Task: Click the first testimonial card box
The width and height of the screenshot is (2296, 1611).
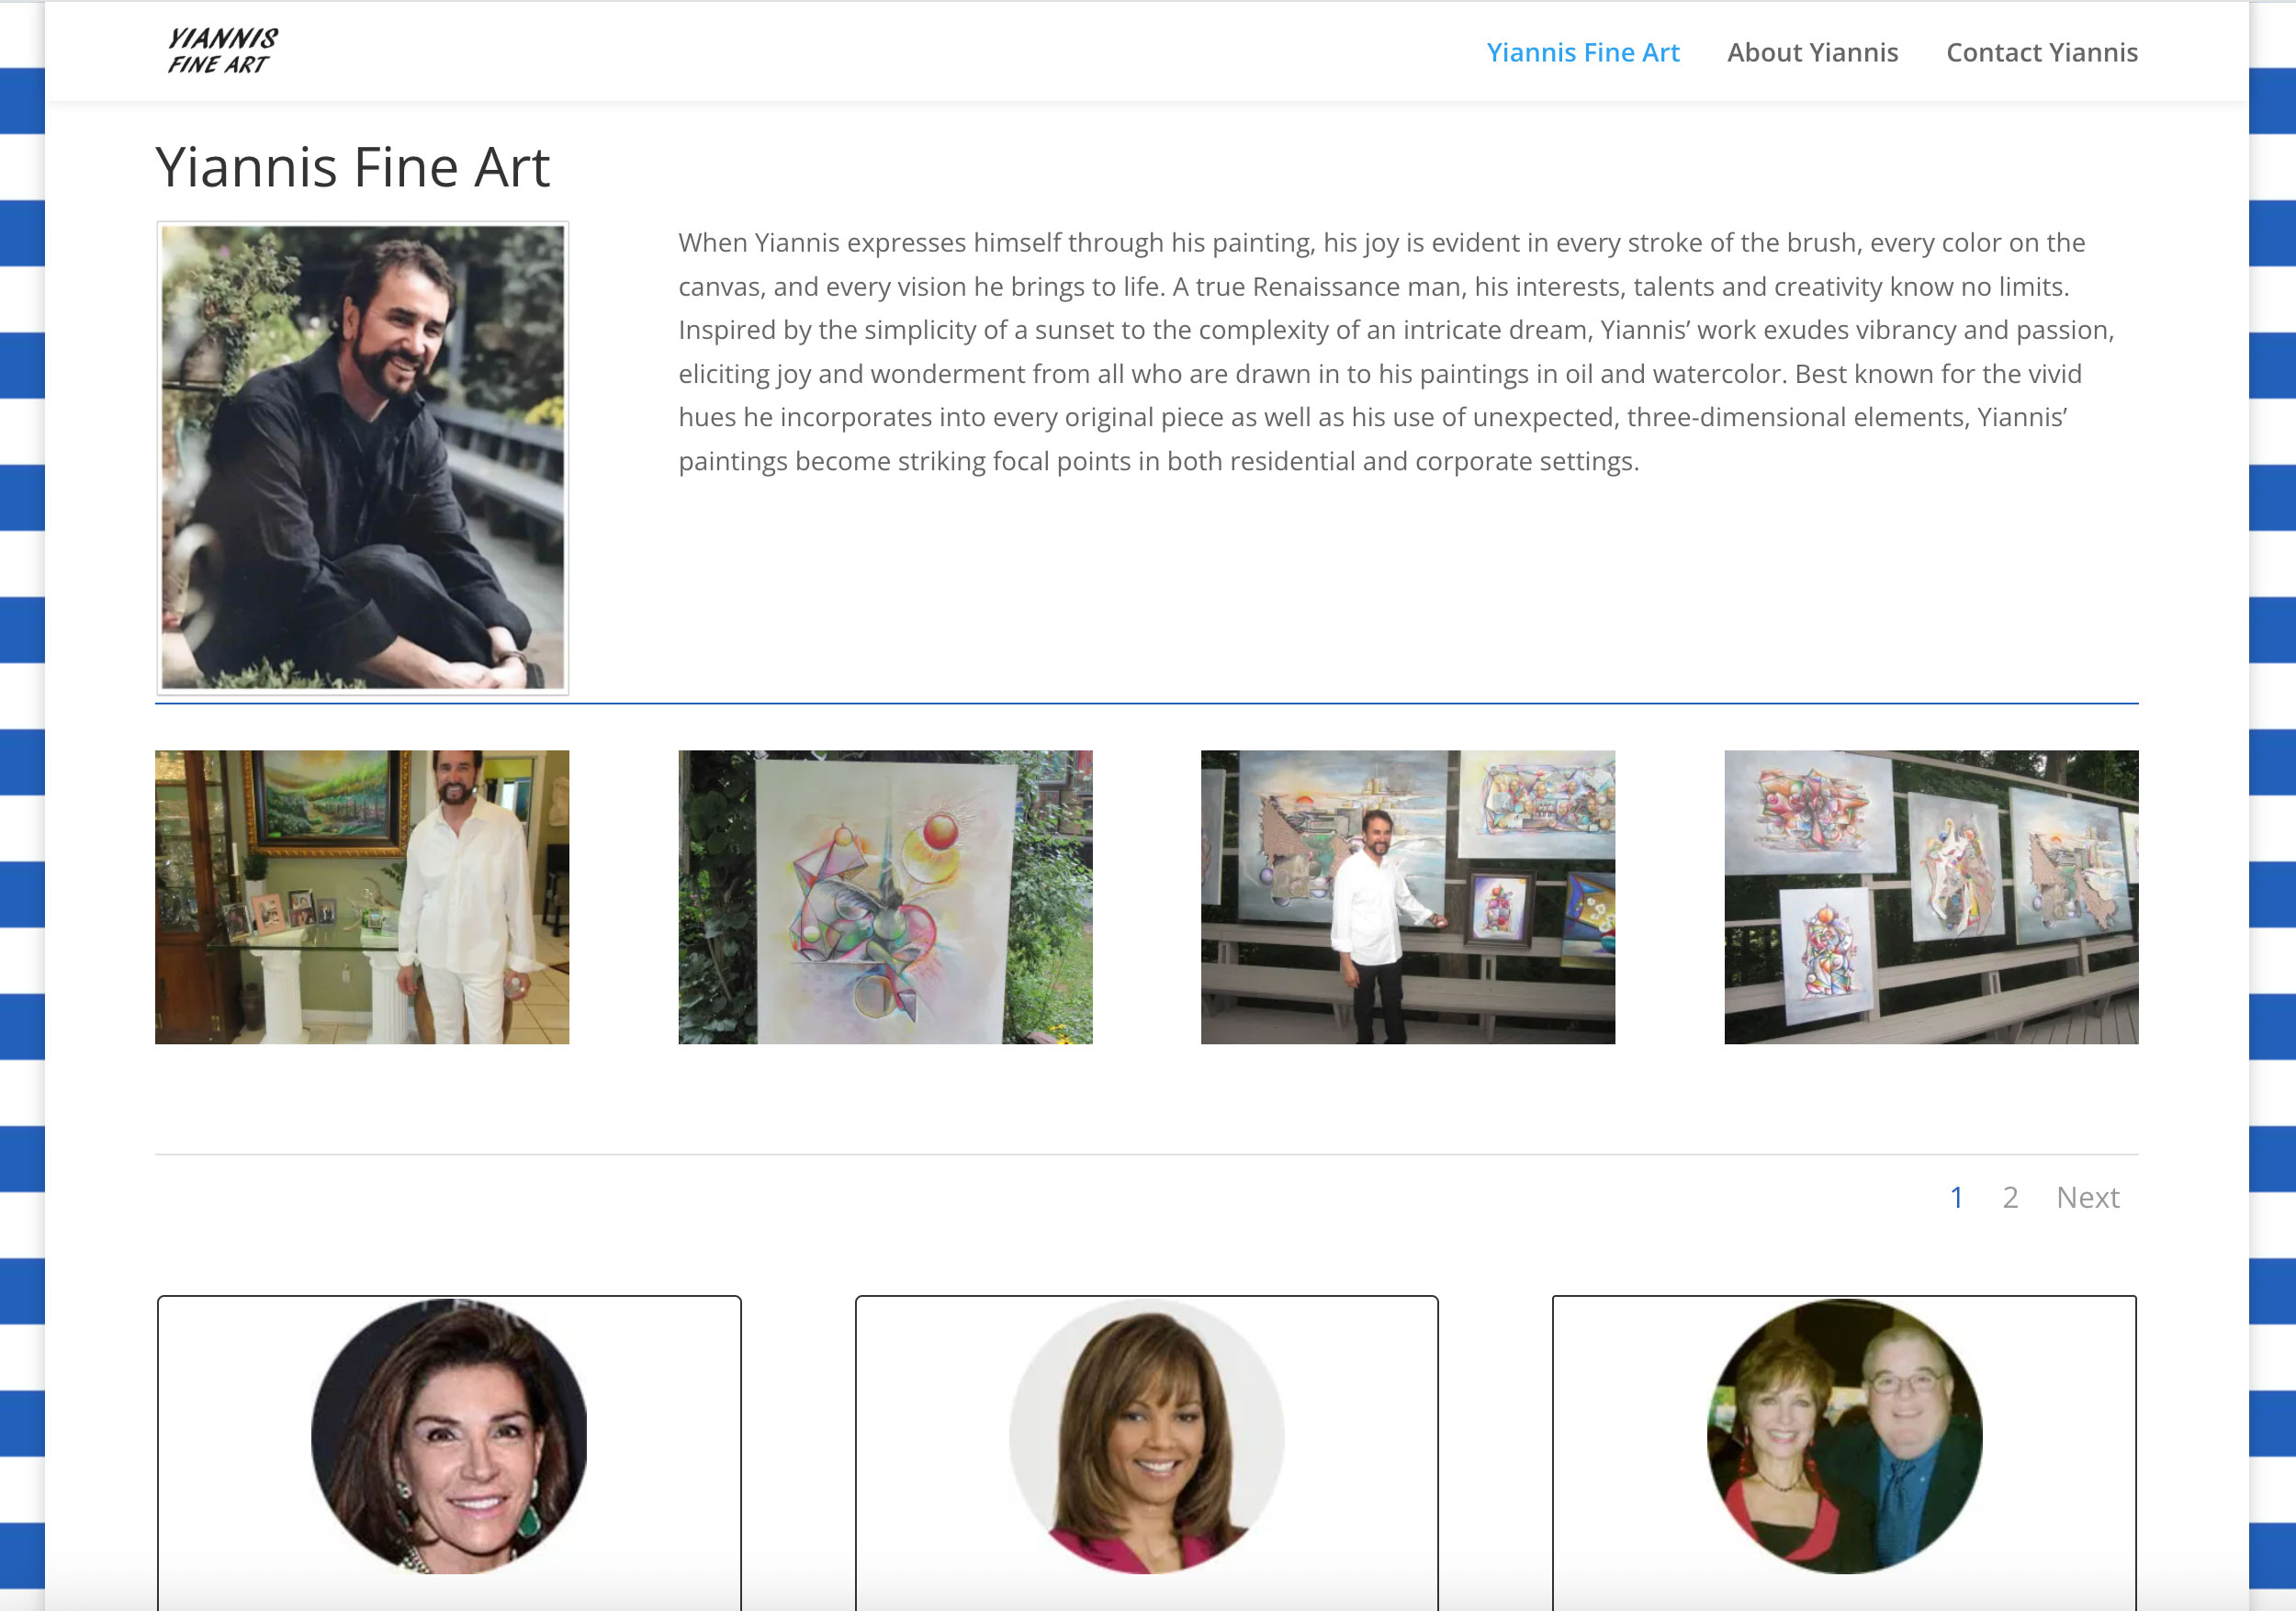Action: click(x=449, y=1452)
